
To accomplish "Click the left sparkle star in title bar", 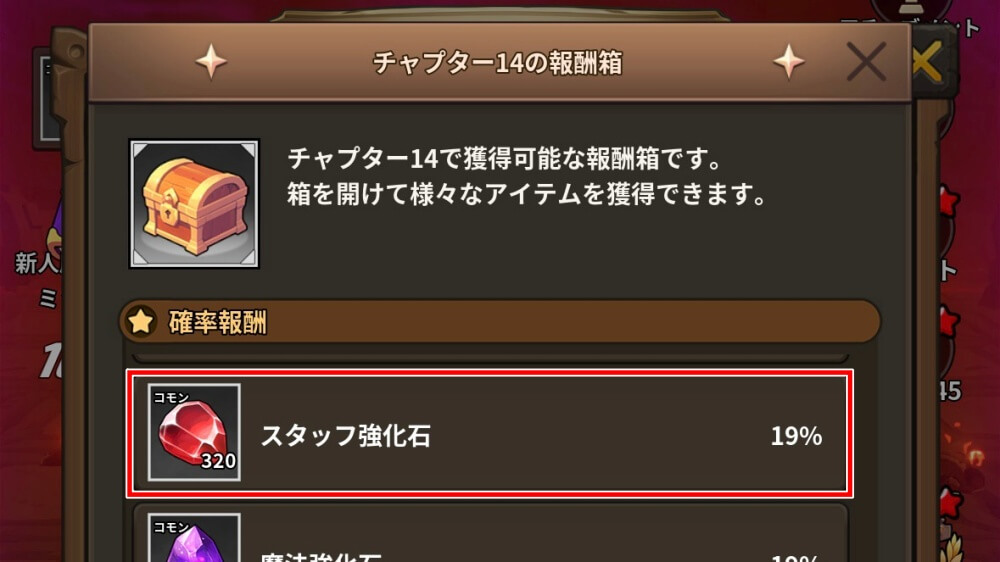I will [211, 62].
